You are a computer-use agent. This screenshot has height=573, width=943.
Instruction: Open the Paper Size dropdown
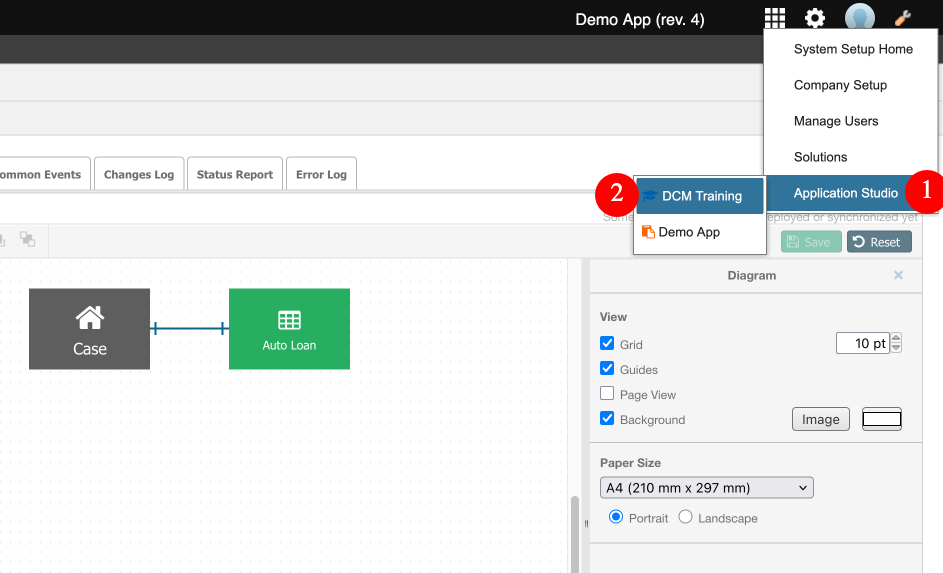click(707, 488)
